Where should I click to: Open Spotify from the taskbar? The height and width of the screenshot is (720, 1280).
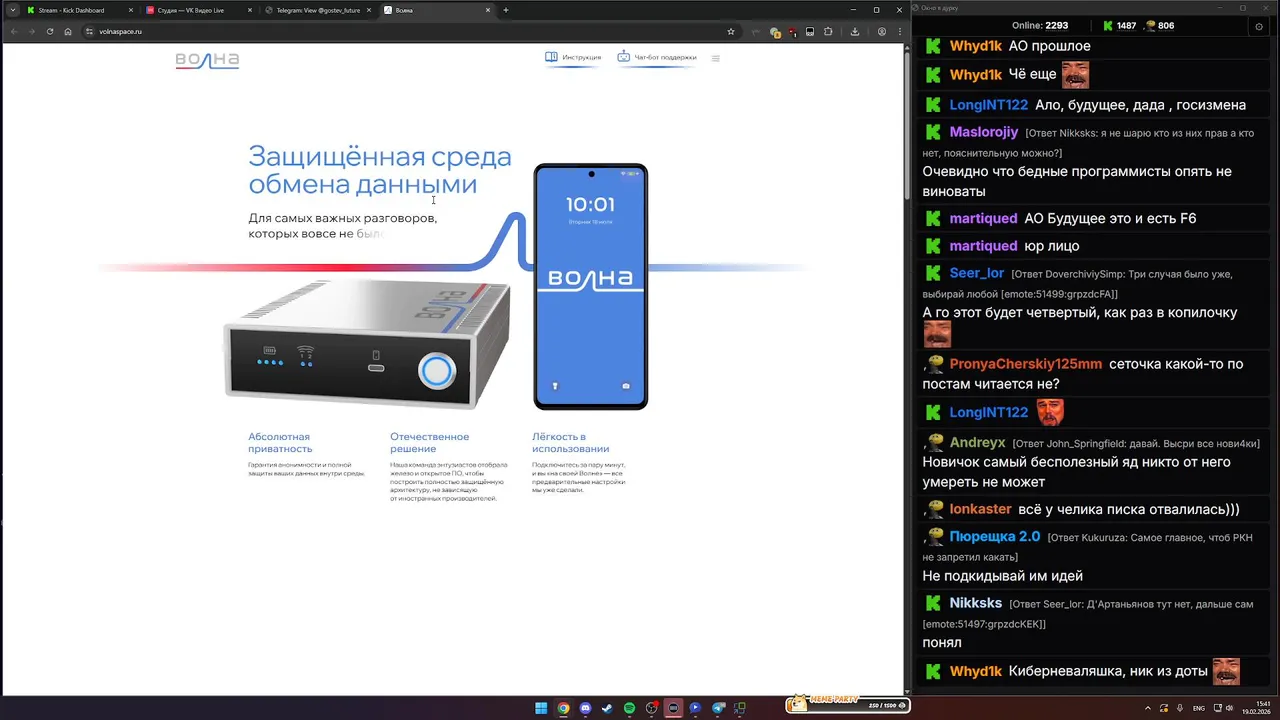629,708
